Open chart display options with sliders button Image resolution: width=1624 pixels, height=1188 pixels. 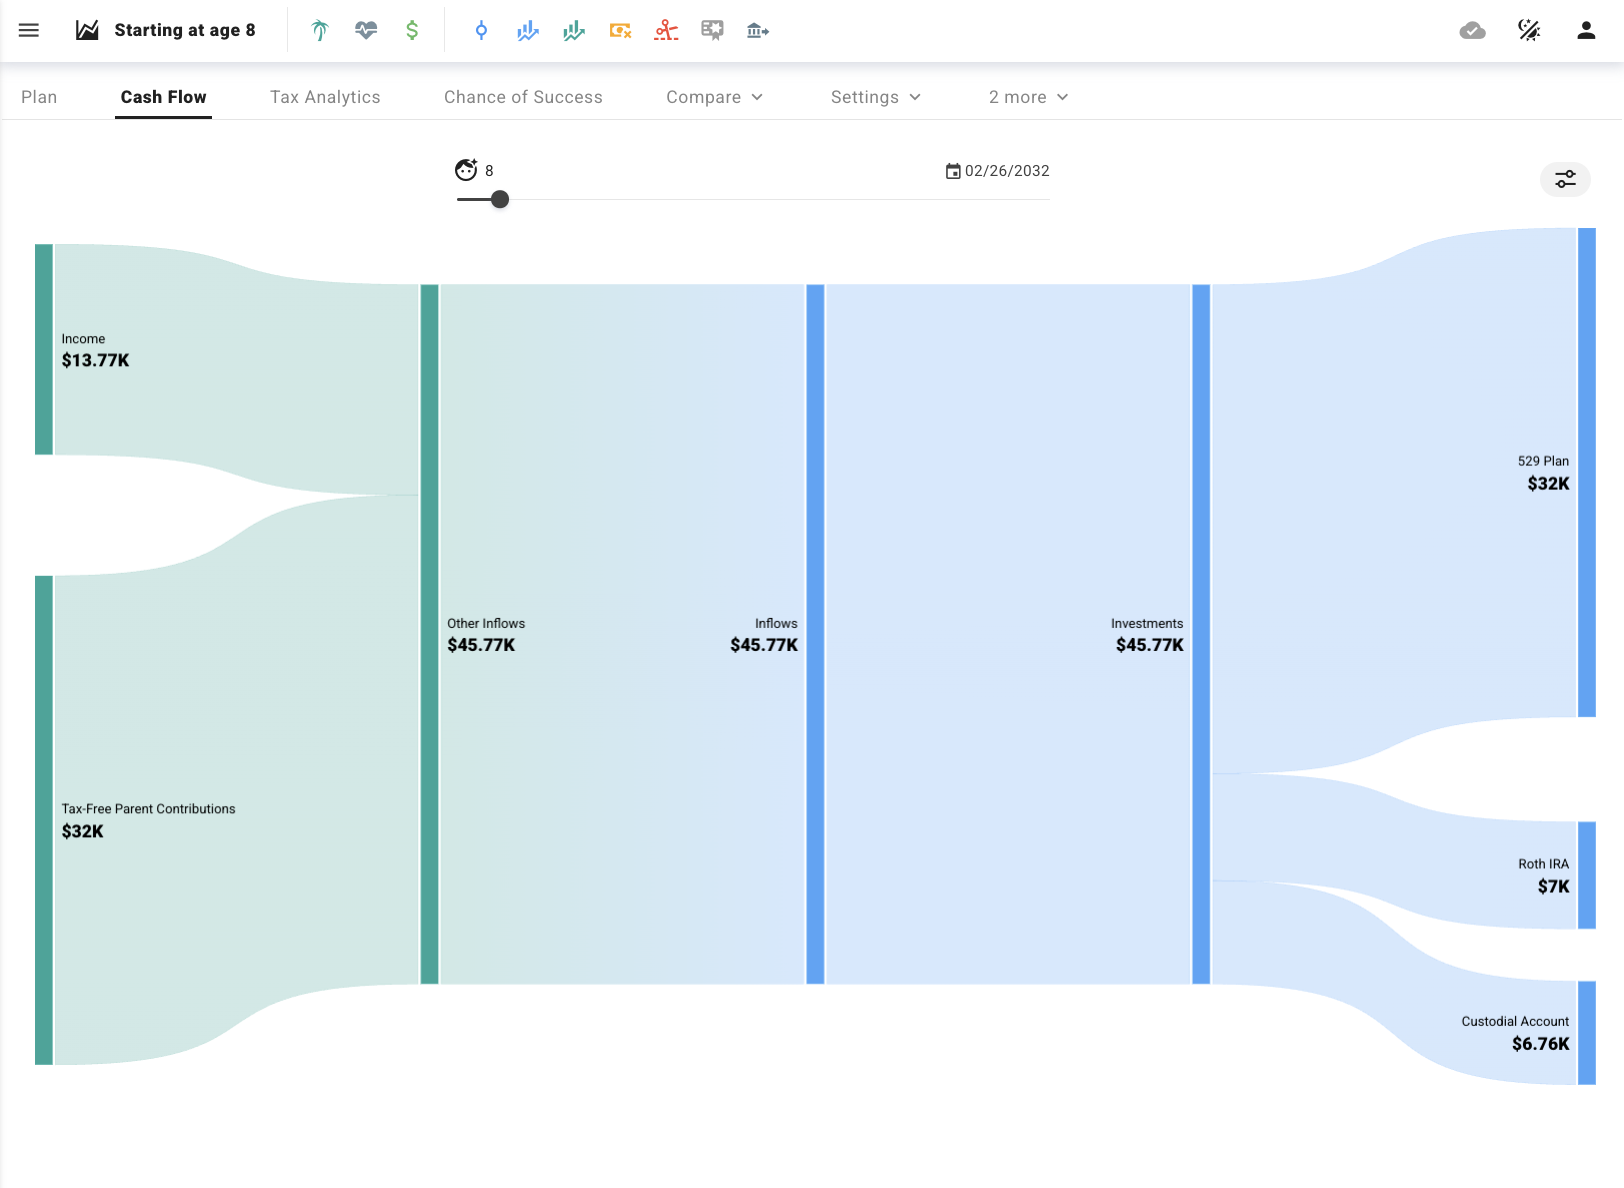pos(1565,180)
